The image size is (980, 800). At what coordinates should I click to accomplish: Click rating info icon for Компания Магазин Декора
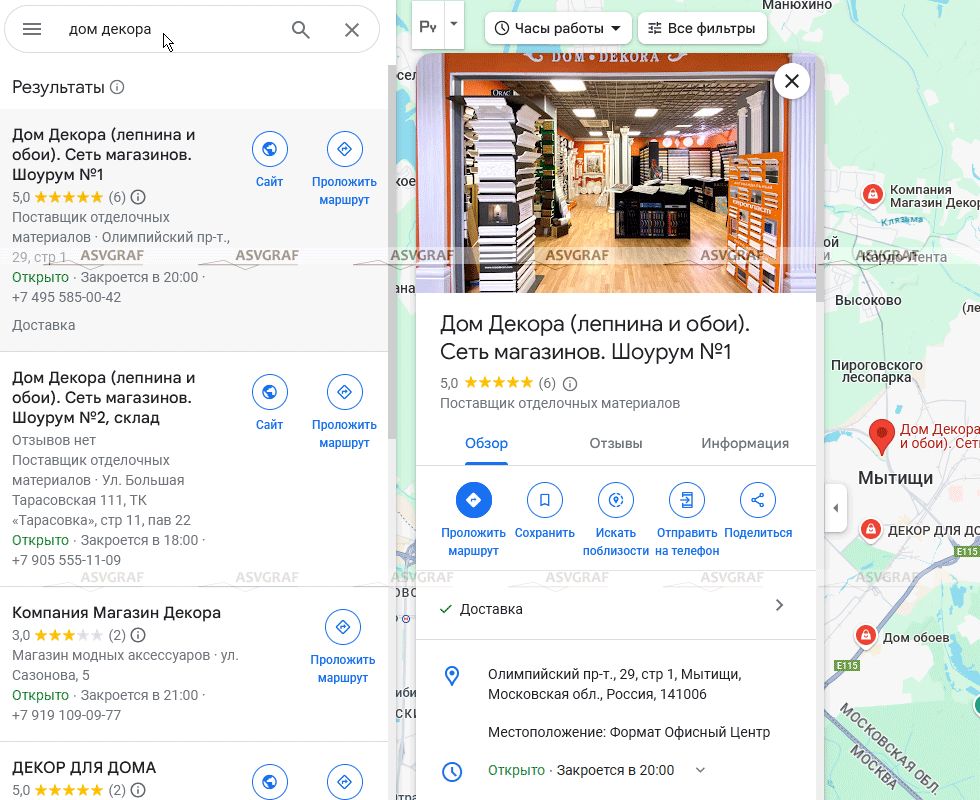coord(138,636)
